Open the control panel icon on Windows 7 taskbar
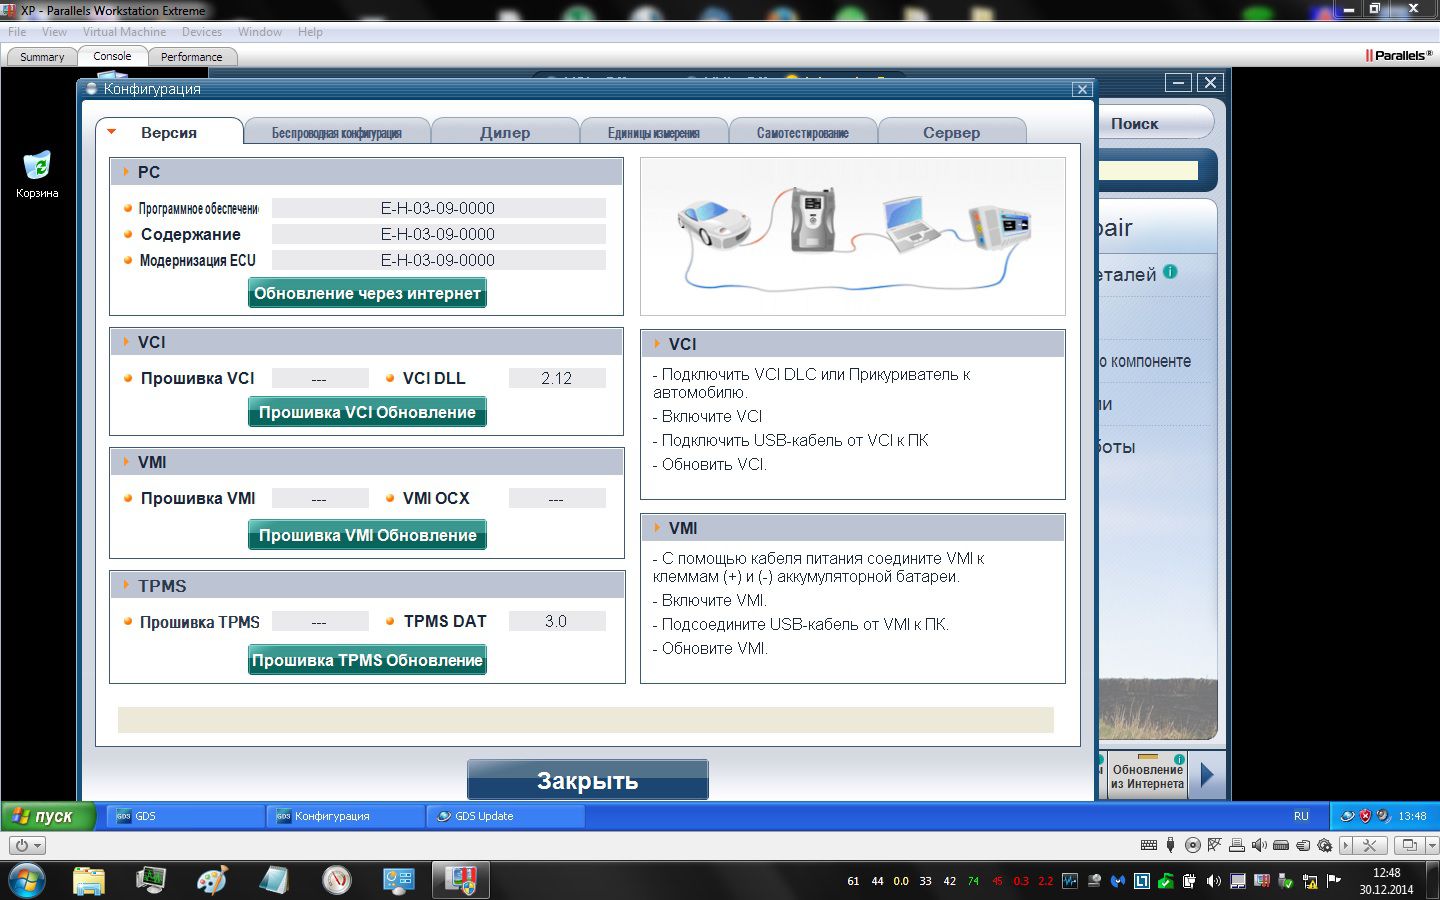The height and width of the screenshot is (900, 1440). pos(399,881)
